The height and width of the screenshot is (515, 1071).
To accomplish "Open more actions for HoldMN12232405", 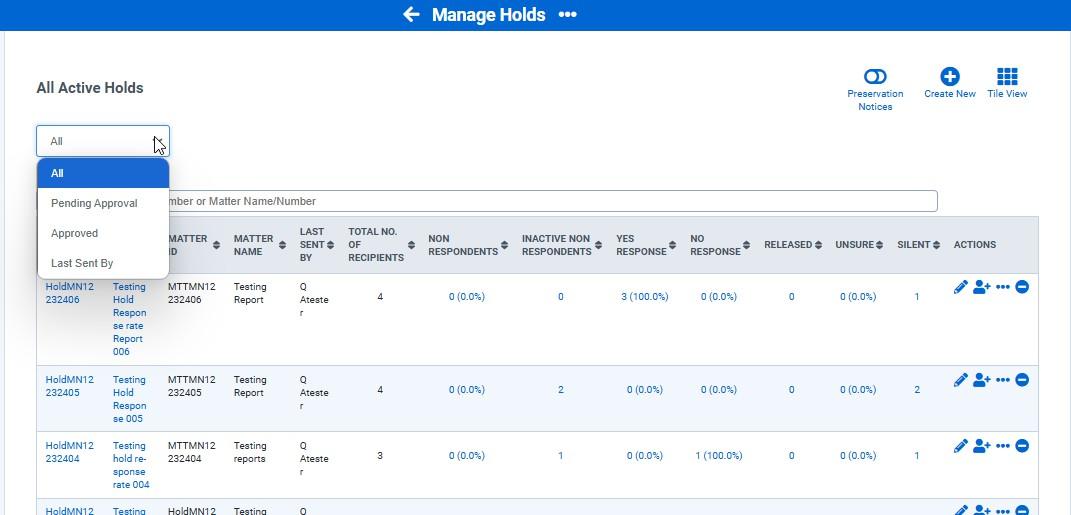I will (x=1003, y=380).
